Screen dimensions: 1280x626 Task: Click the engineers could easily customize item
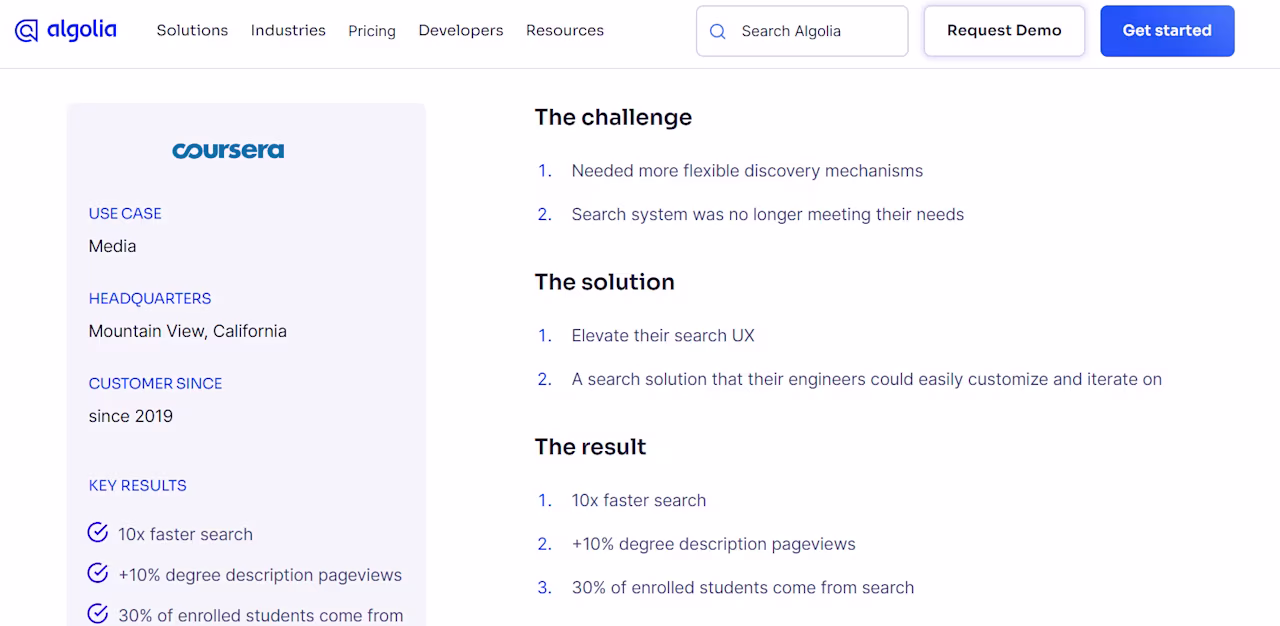(x=867, y=379)
